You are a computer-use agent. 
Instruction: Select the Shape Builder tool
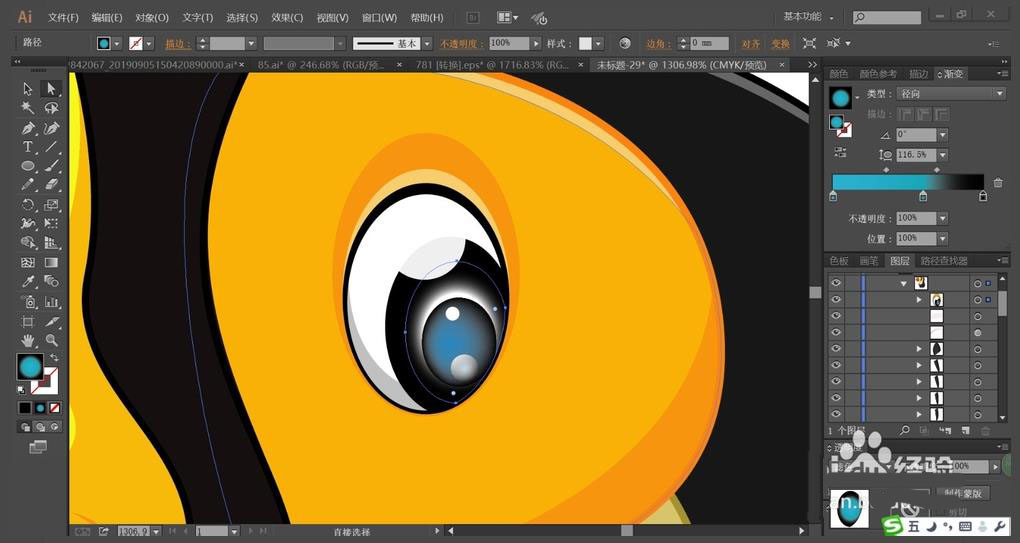coord(28,243)
